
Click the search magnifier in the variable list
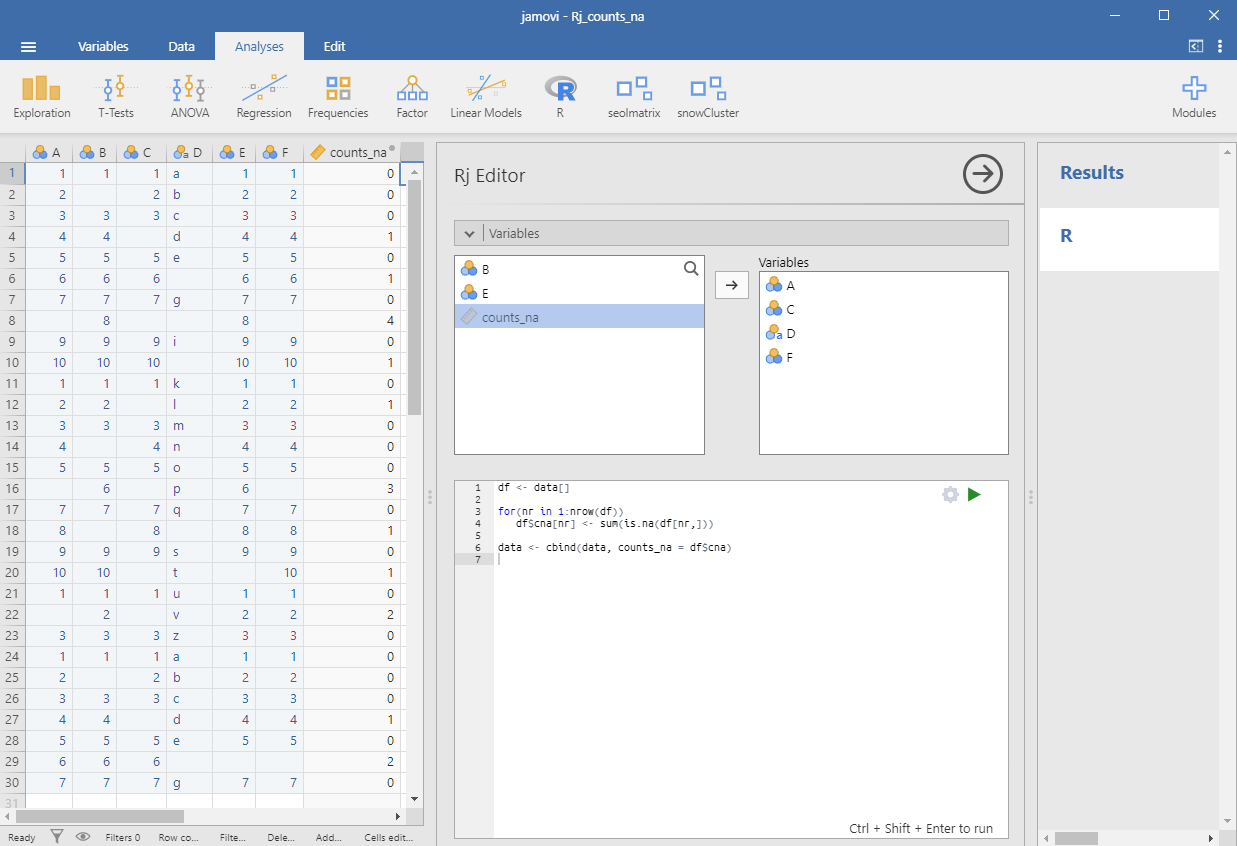coord(691,268)
